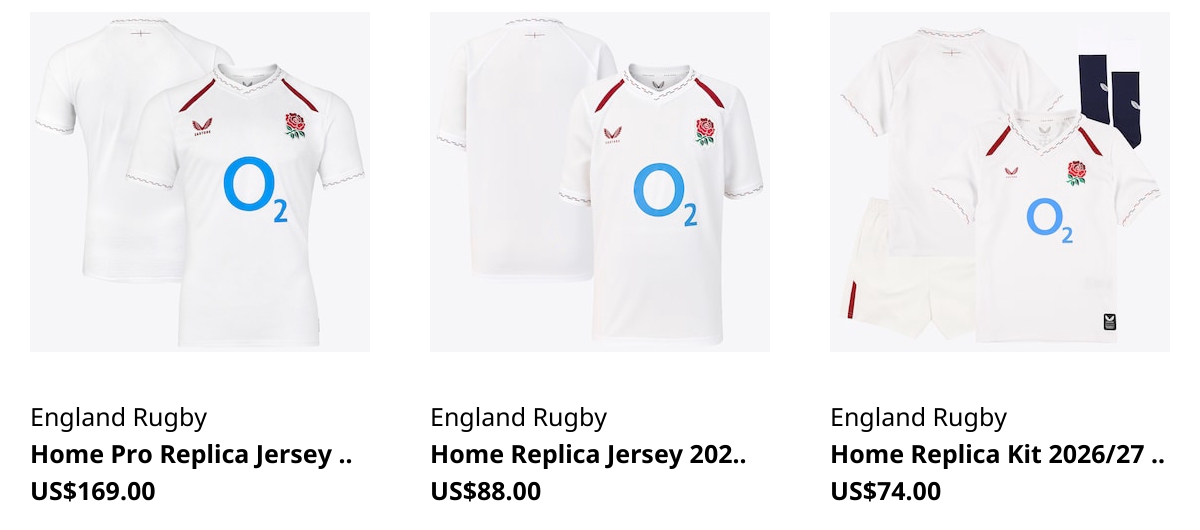Click the Home Pro Replica Jersey title
Image resolution: width=1200 pixels, height=530 pixels.
tap(192, 455)
